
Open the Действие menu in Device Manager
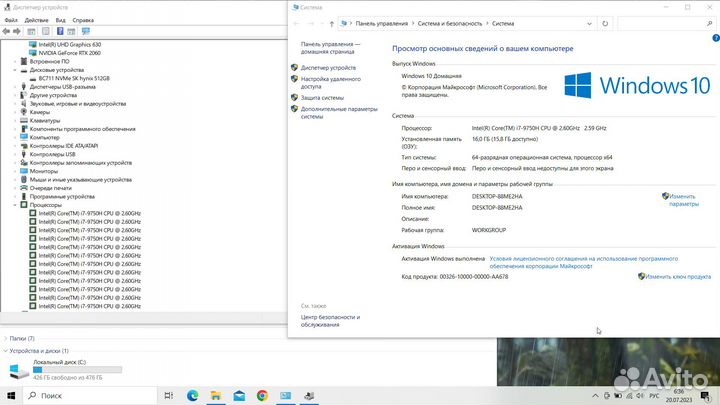tap(36, 20)
